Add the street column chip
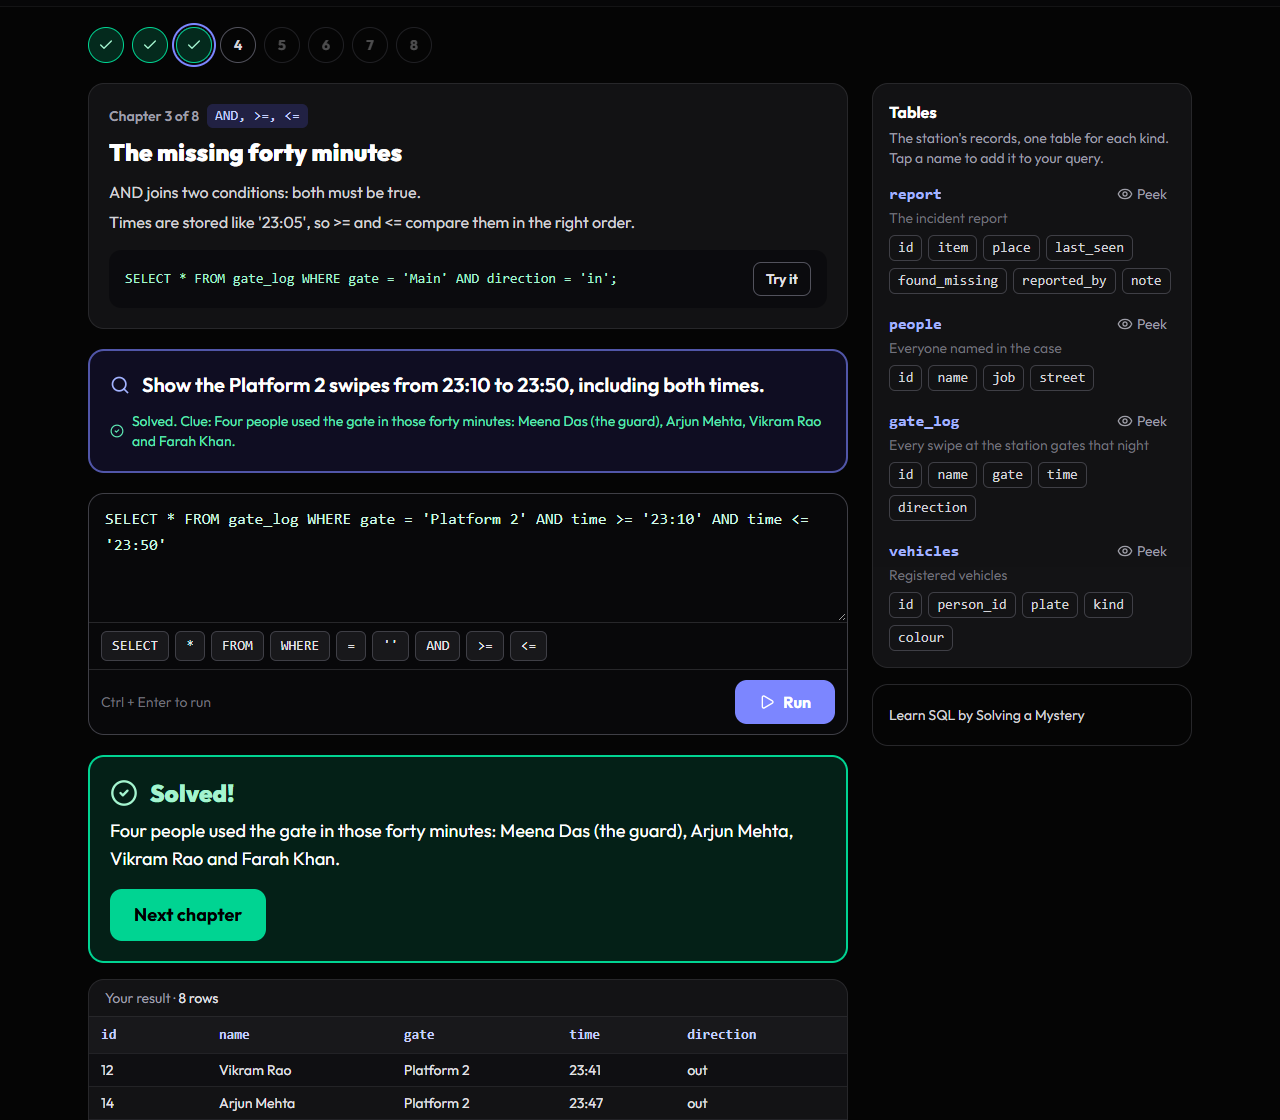Screen dimensions: 1280x1120 coord(1062,378)
